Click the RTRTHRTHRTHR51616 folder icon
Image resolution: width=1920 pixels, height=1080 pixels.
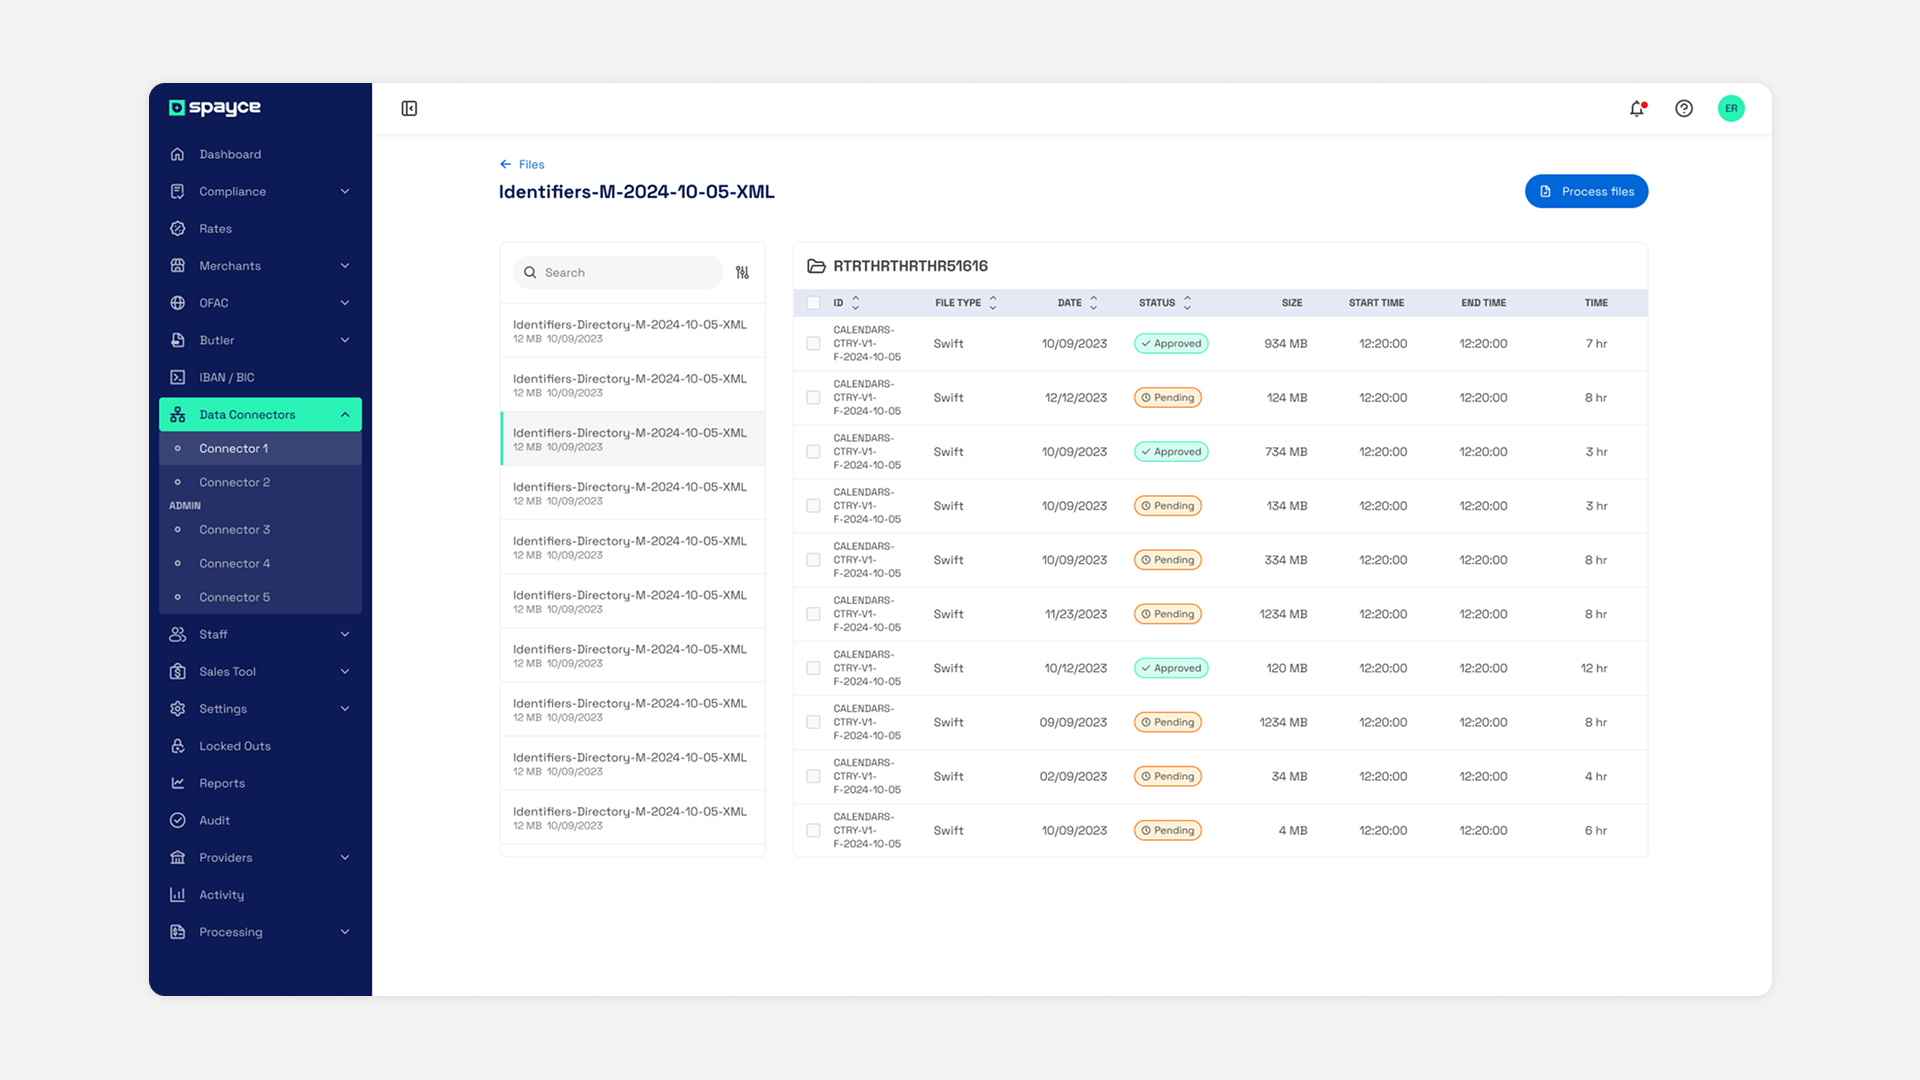(816, 266)
